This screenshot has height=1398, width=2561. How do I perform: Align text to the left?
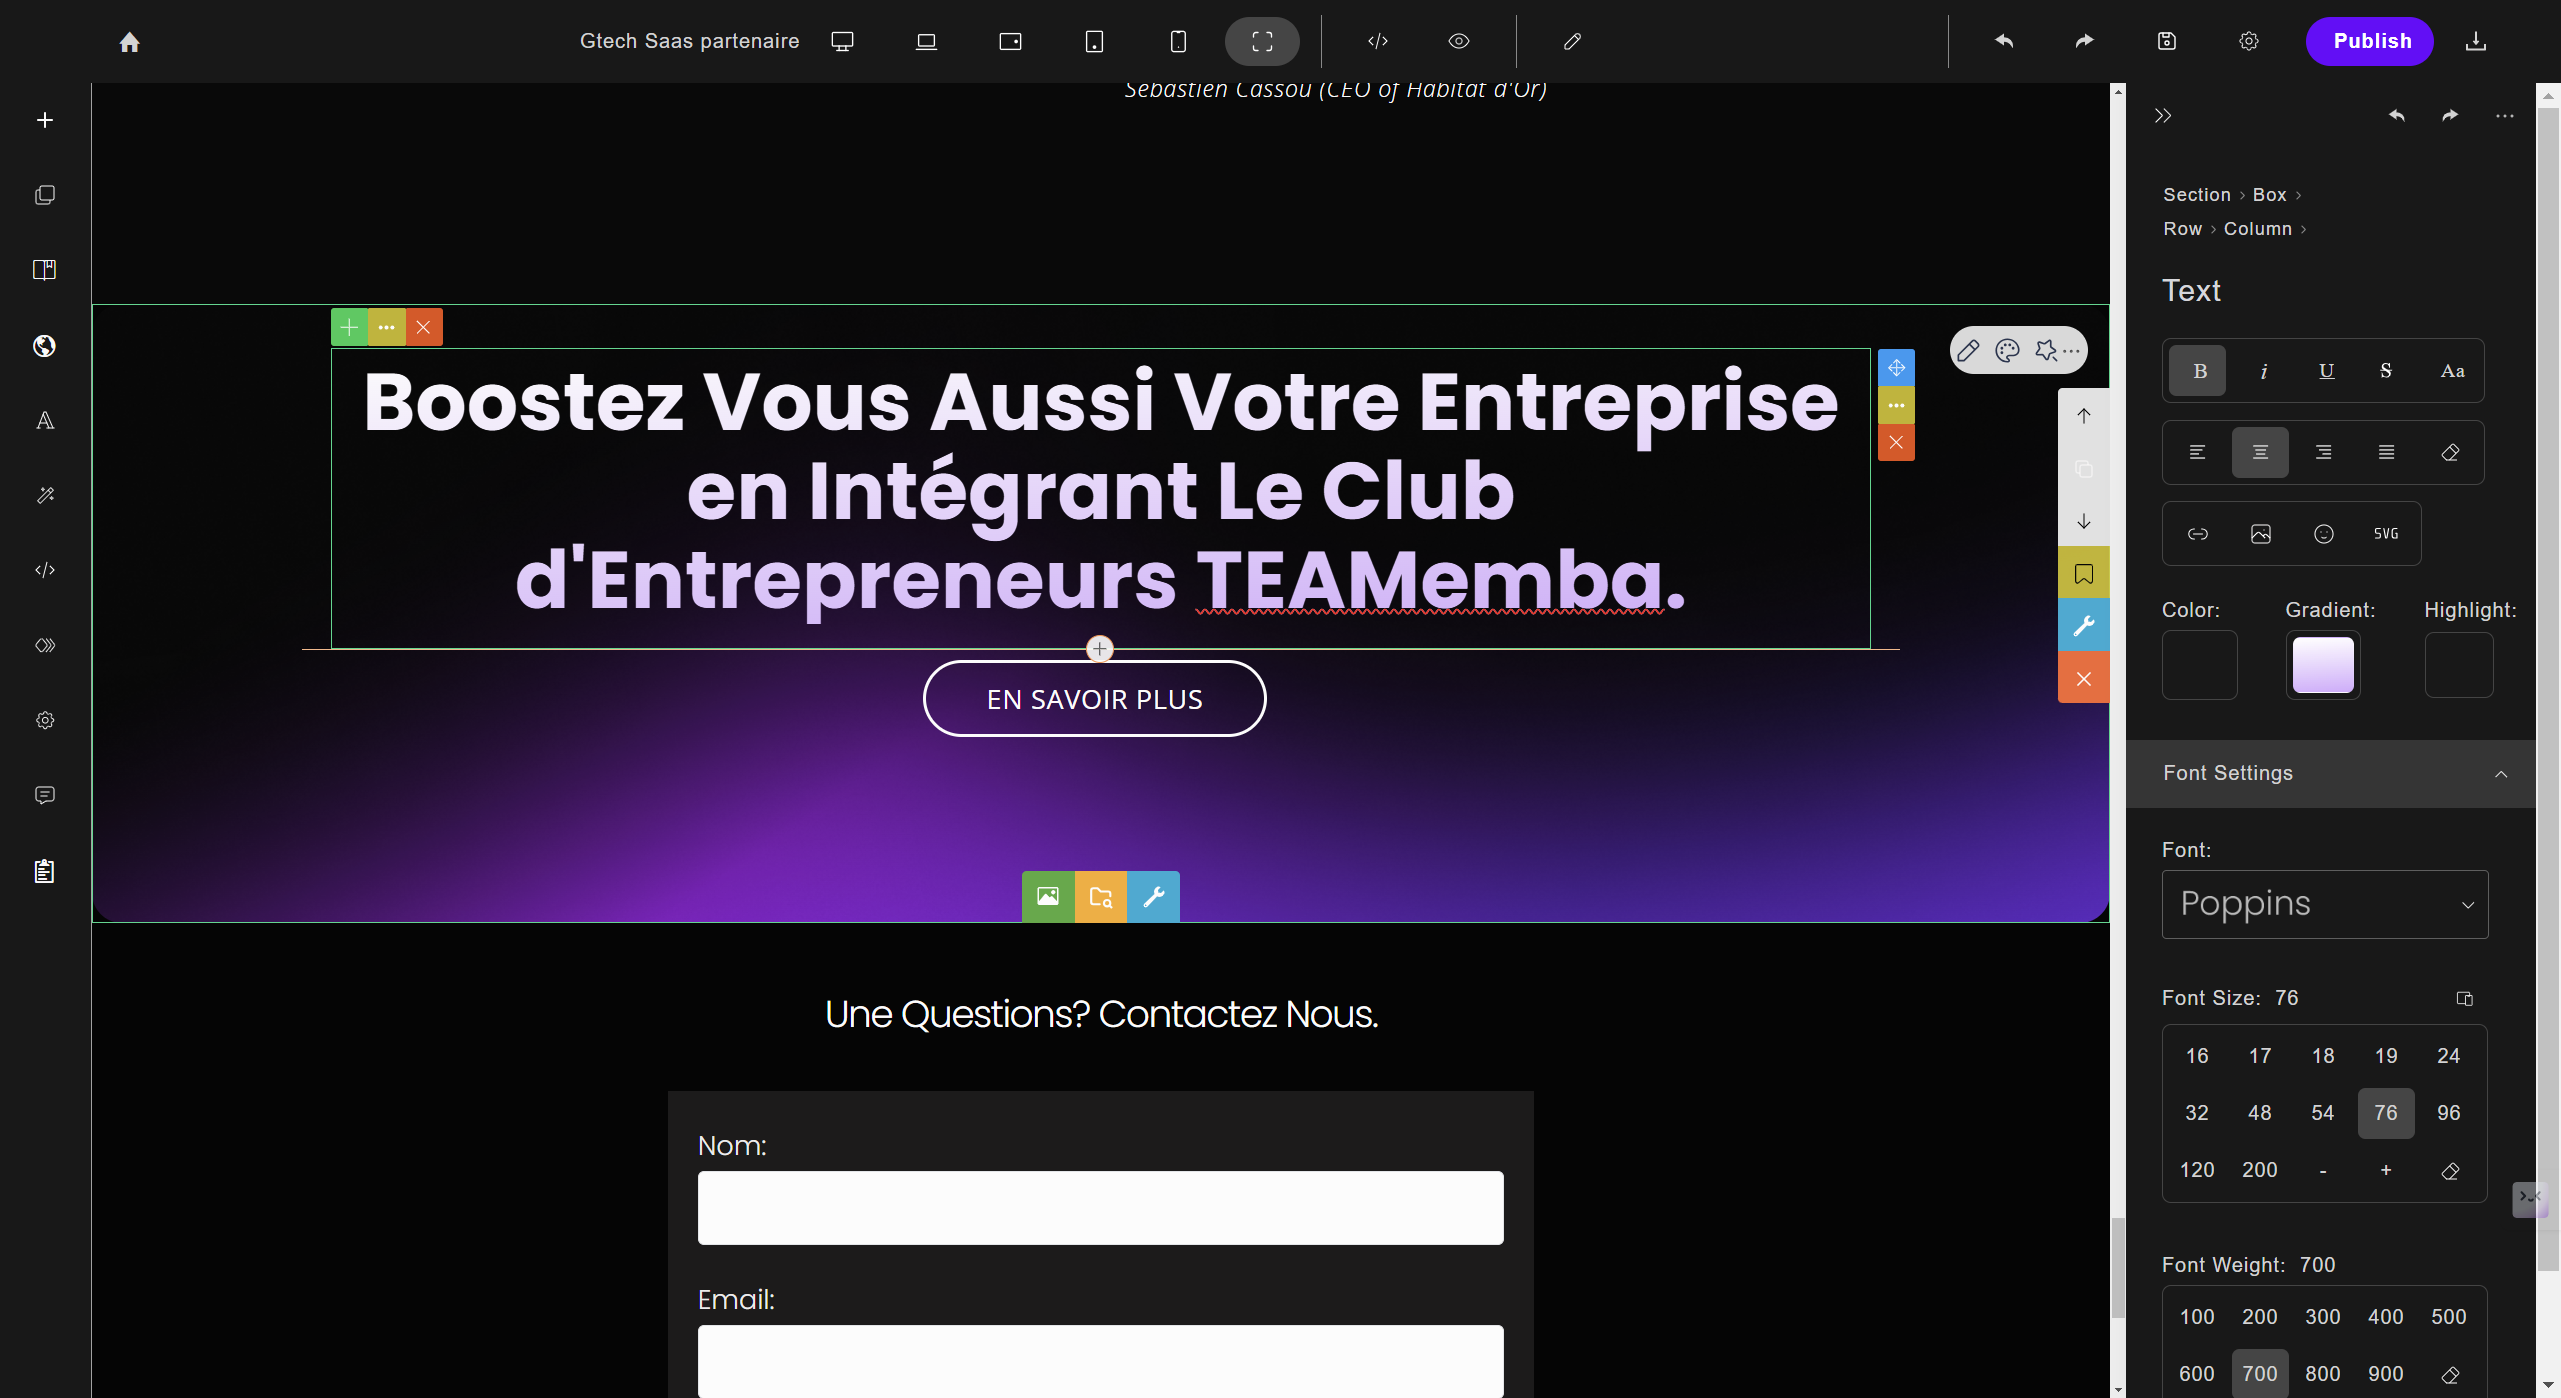pos(2197,453)
